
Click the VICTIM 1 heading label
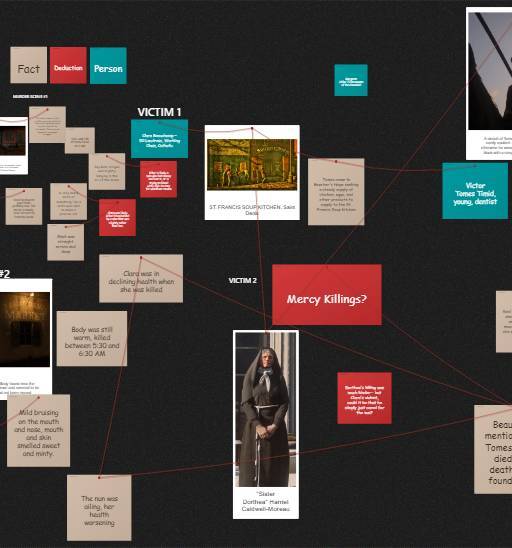click(x=159, y=112)
